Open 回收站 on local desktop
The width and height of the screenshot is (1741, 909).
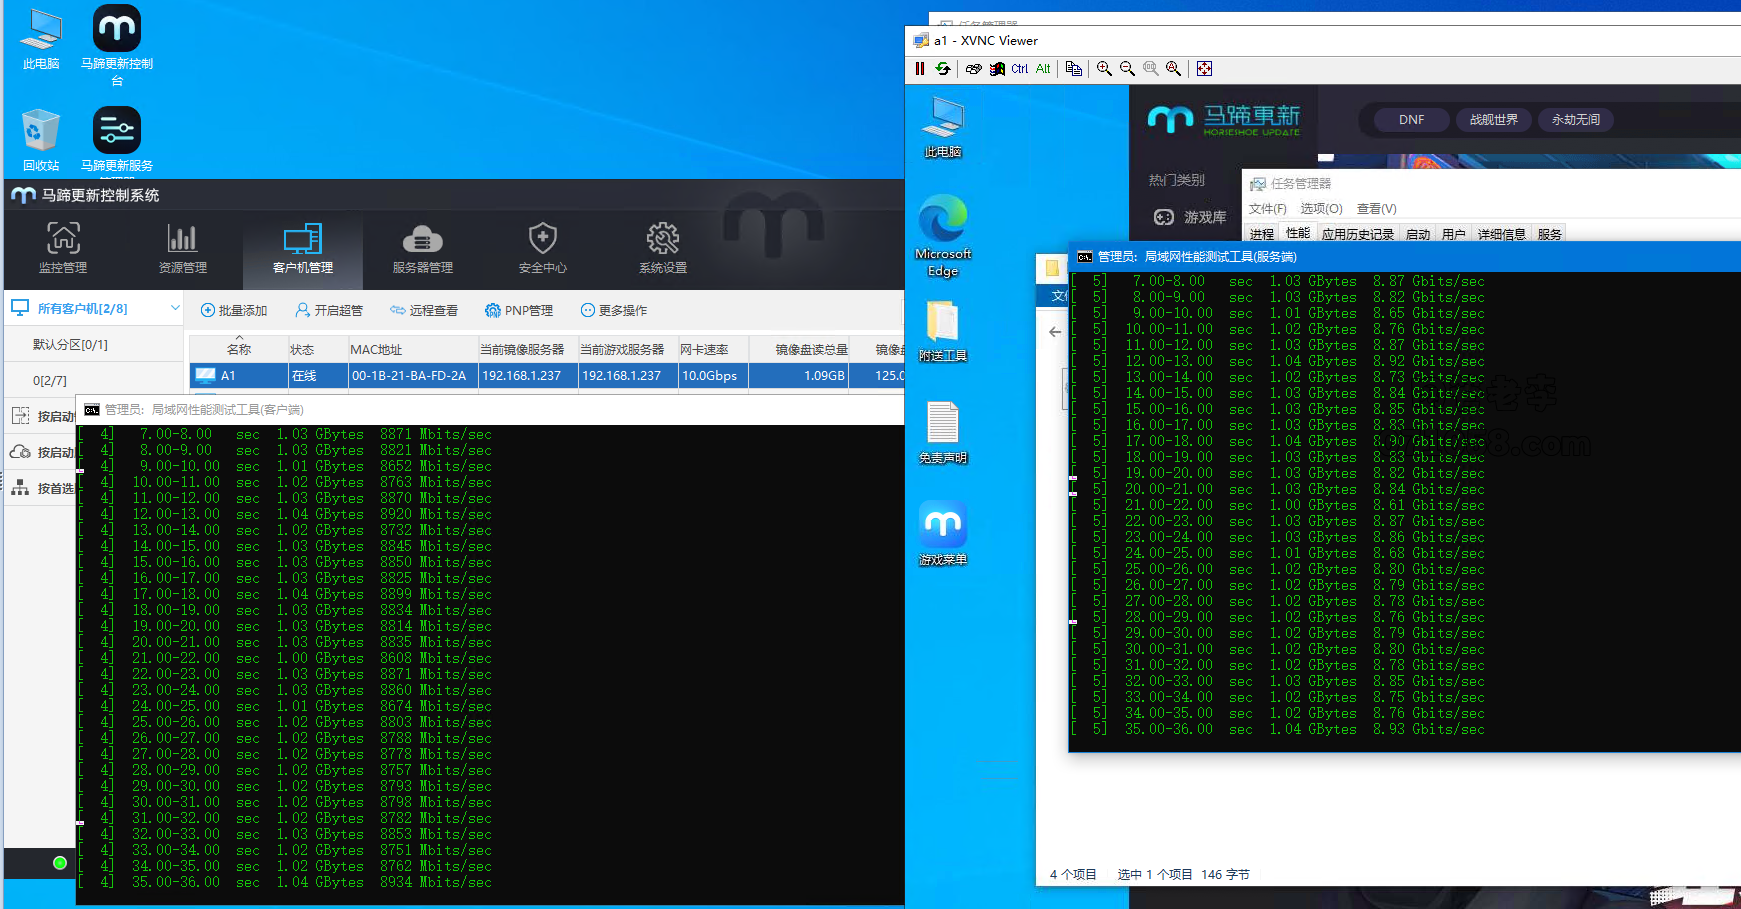click(x=41, y=140)
